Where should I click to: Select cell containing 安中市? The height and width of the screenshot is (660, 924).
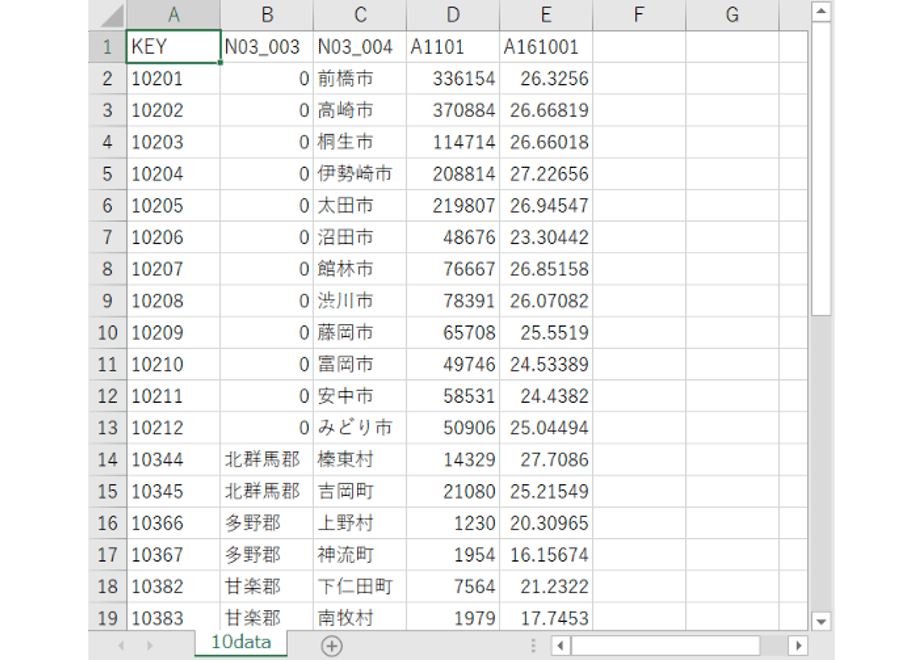tap(360, 396)
